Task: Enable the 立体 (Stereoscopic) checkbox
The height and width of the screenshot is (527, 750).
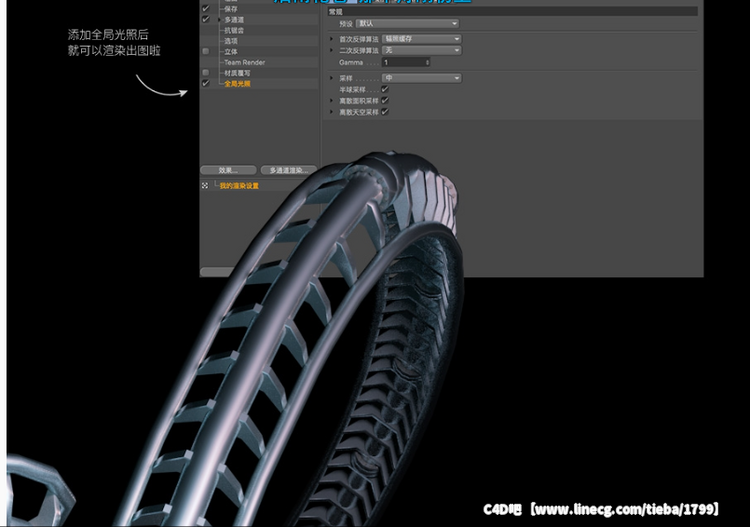Action: [x=206, y=51]
